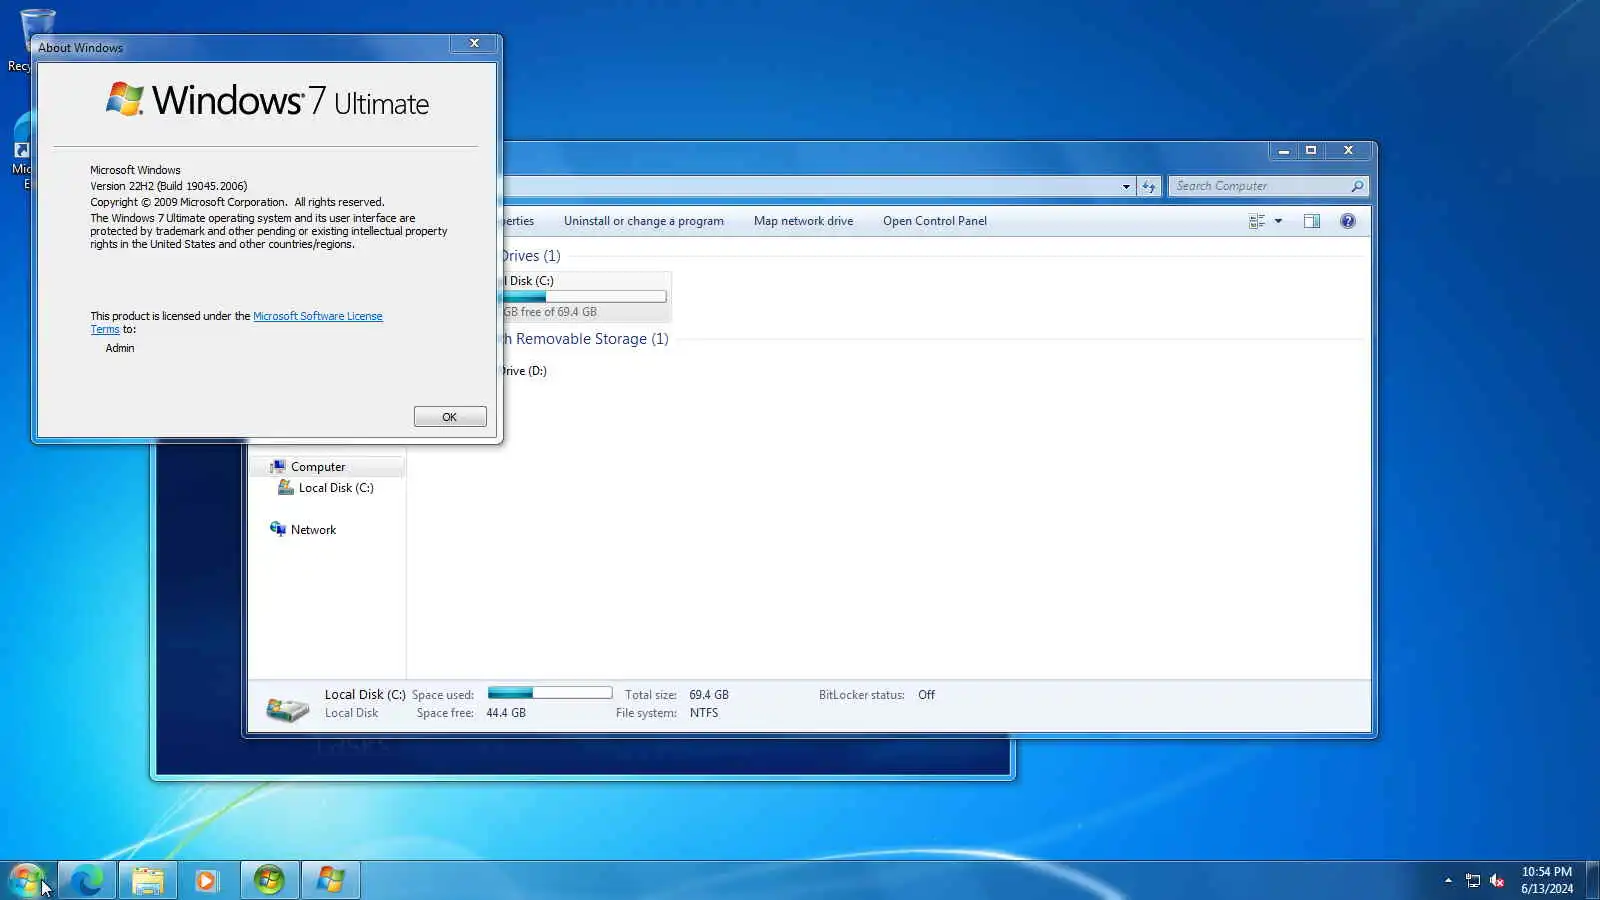Viewport: 1600px width, 900px height.
Task: Click the Windows flag taskbar icon
Action: coord(331,880)
